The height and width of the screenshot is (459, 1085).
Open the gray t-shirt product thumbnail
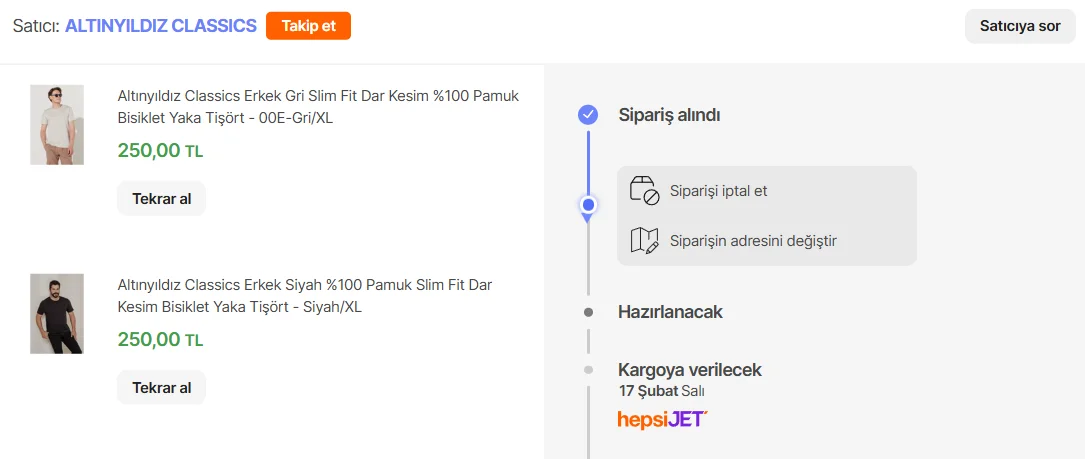(57, 125)
